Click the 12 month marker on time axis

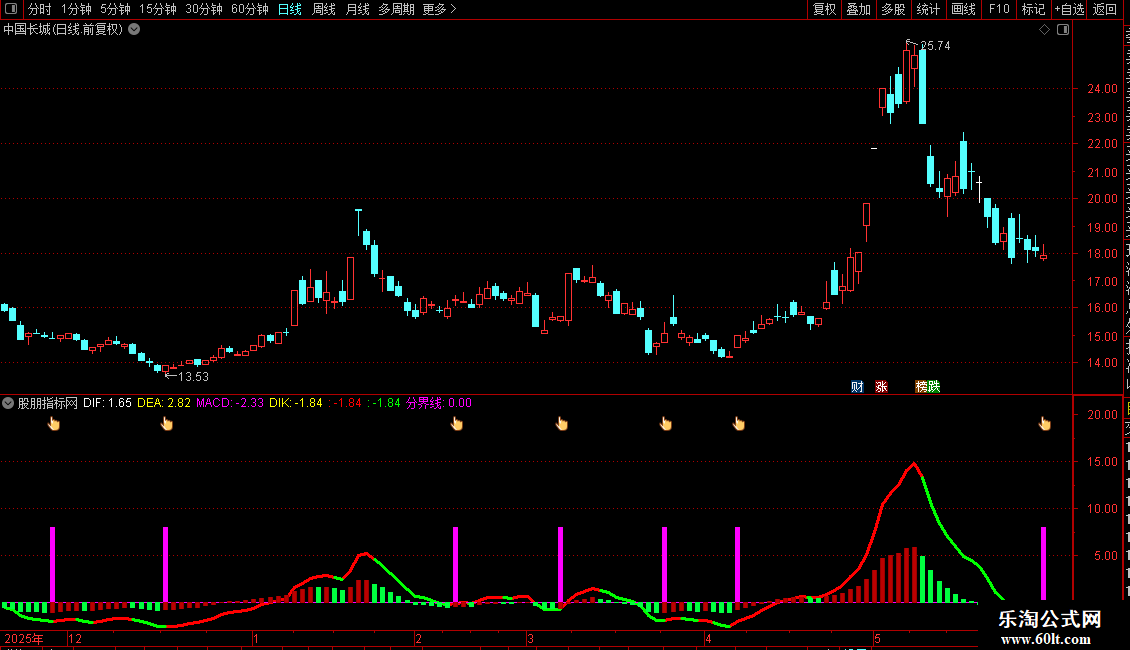74,638
